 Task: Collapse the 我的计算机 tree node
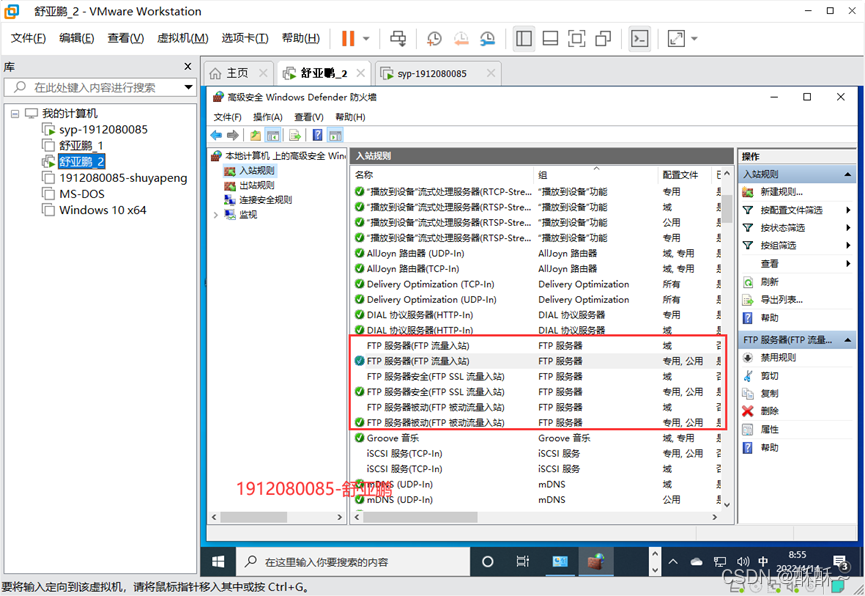tap(15, 114)
